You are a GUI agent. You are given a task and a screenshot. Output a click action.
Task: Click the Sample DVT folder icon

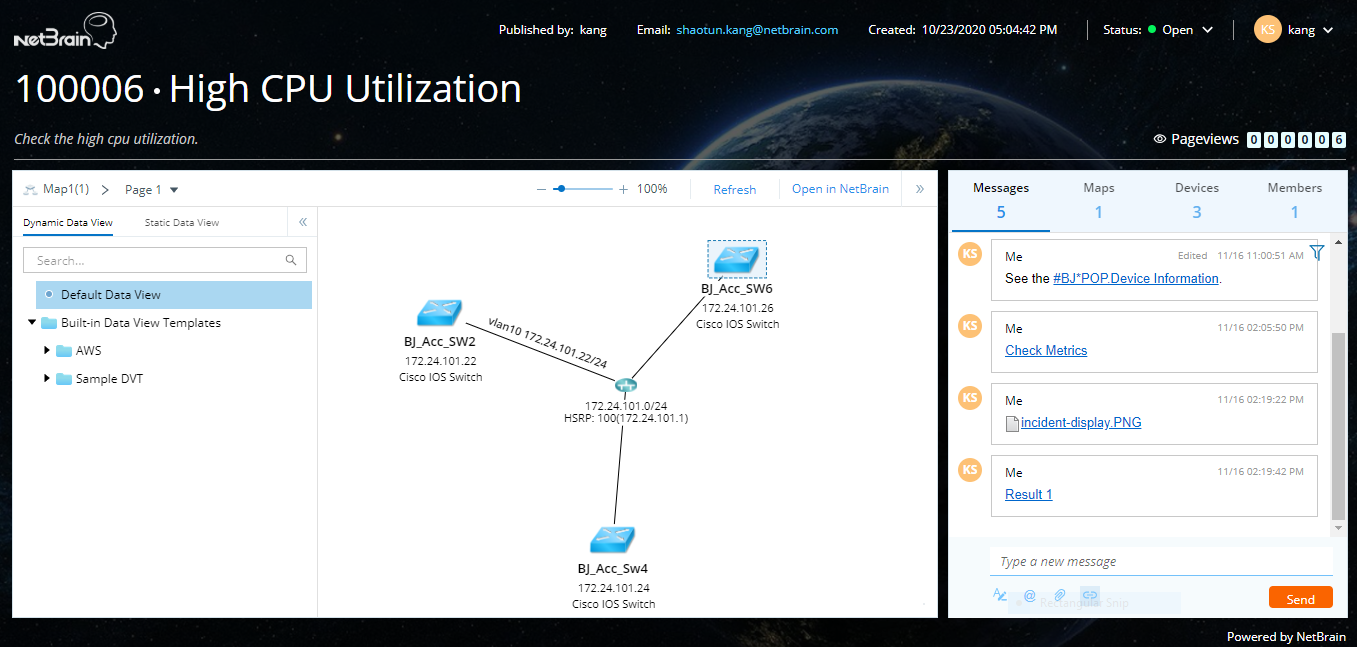64,379
